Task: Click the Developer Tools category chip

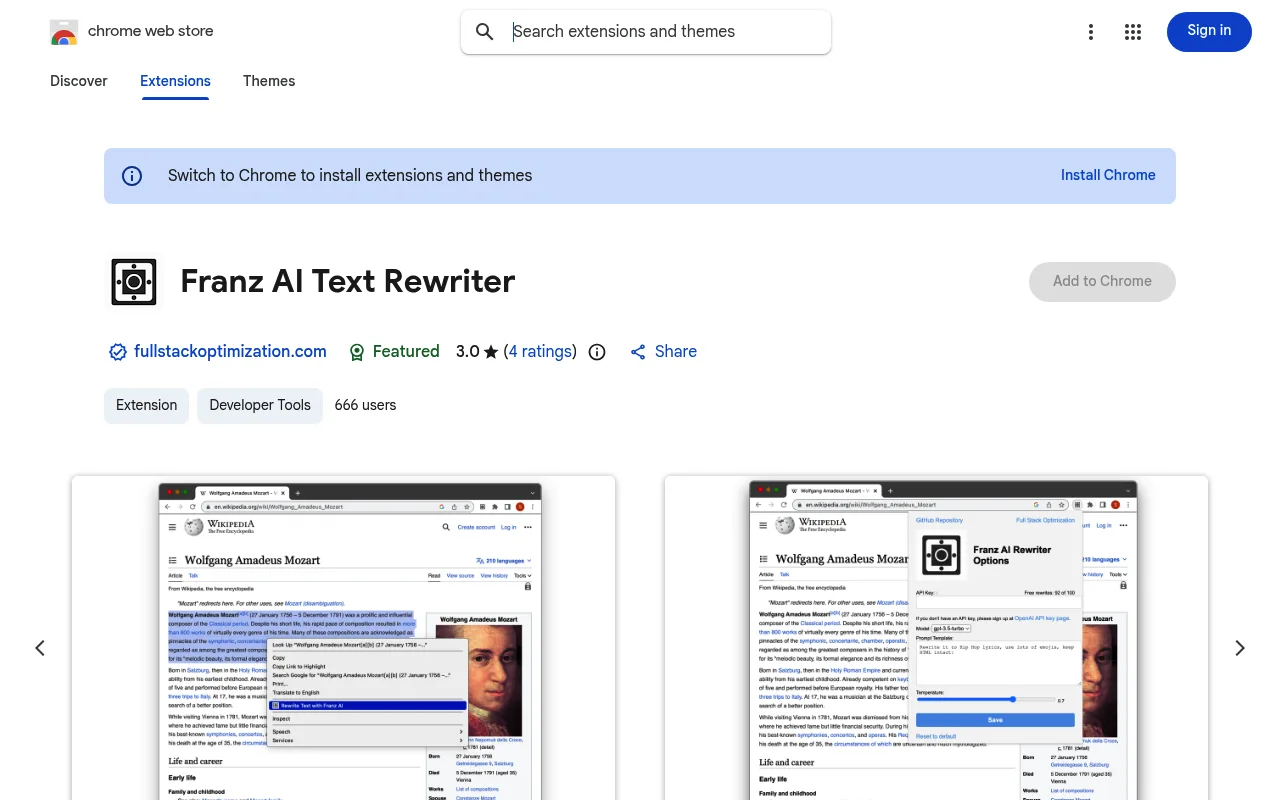Action: (x=260, y=405)
